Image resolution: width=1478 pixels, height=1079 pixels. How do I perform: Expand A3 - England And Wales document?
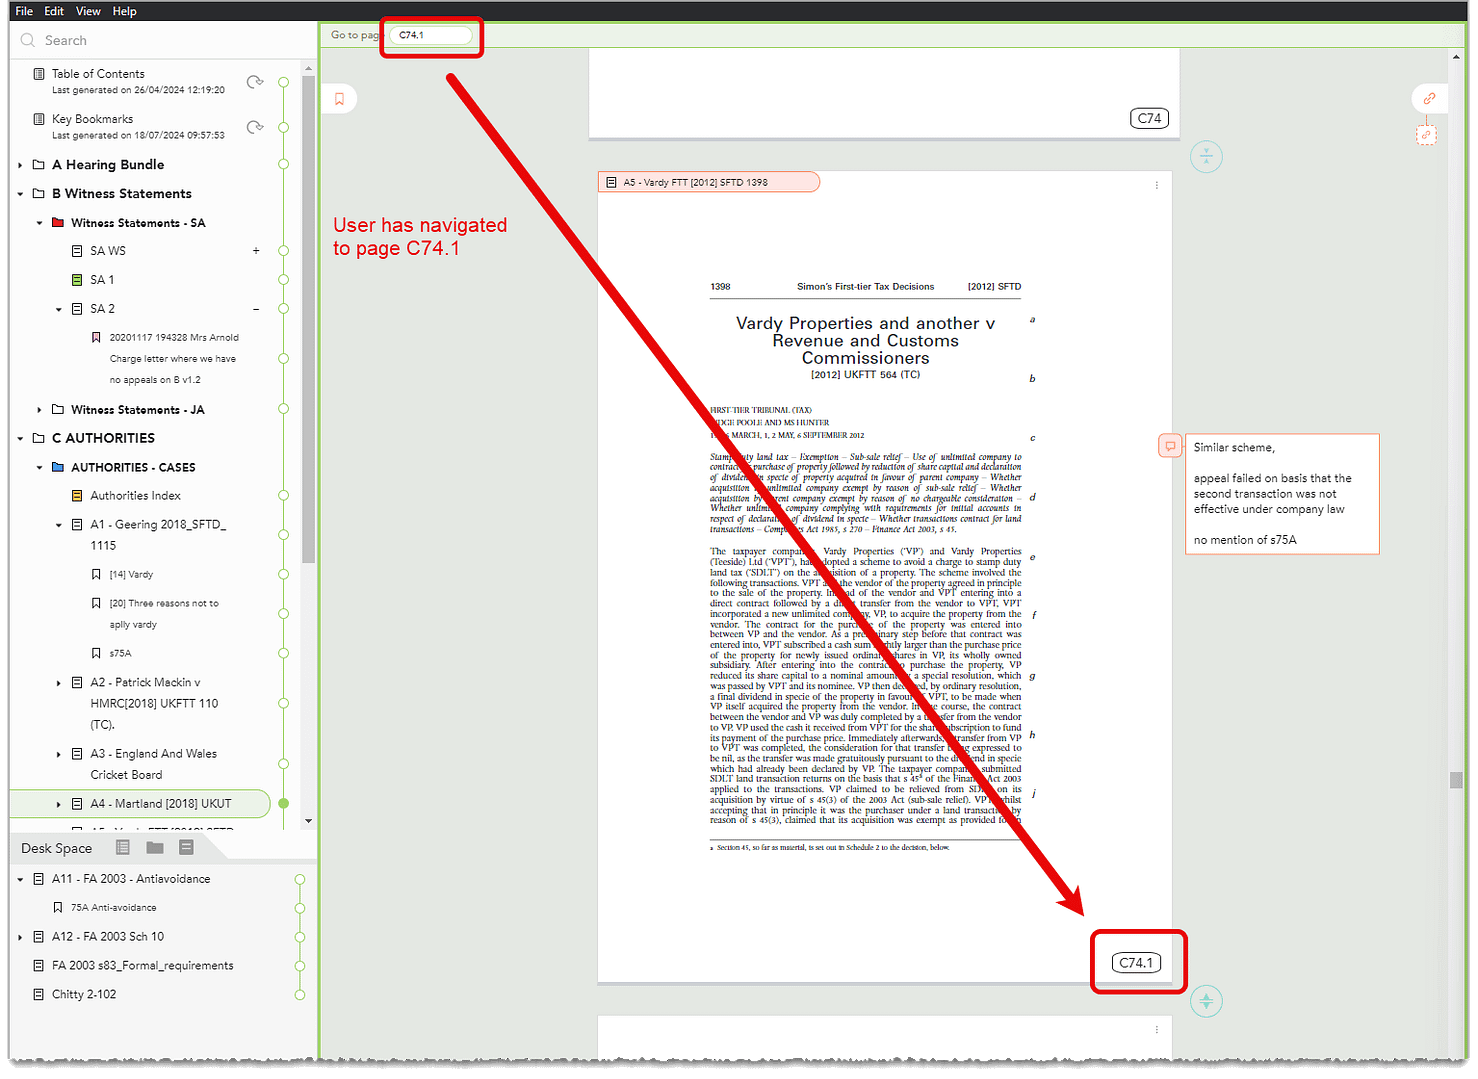tap(58, 754)
